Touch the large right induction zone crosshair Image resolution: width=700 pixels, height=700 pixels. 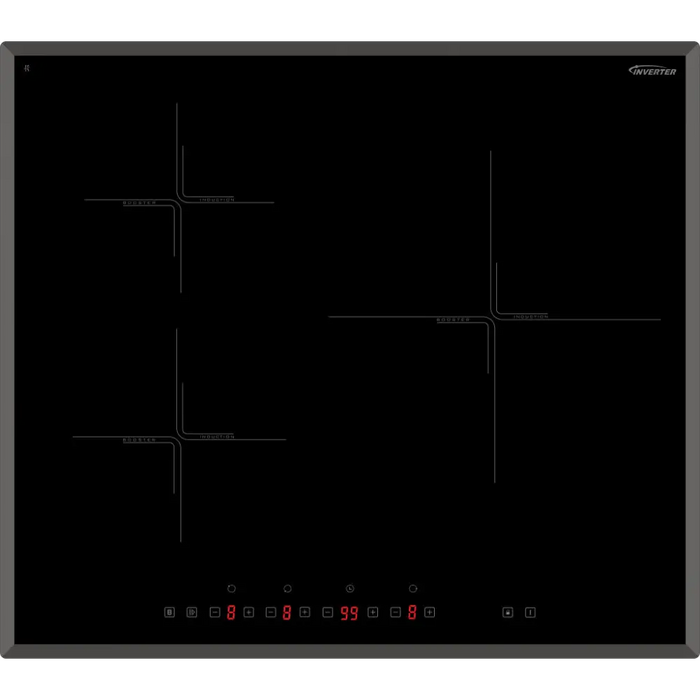492,318
